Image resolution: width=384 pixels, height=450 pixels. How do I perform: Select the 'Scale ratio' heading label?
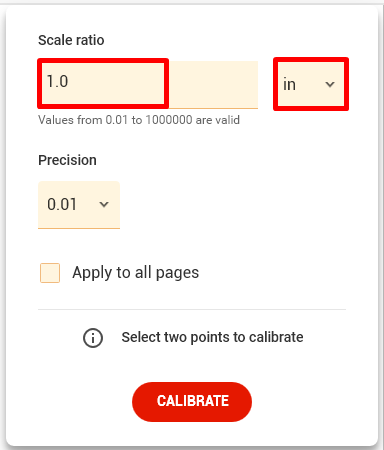point(71,40)
